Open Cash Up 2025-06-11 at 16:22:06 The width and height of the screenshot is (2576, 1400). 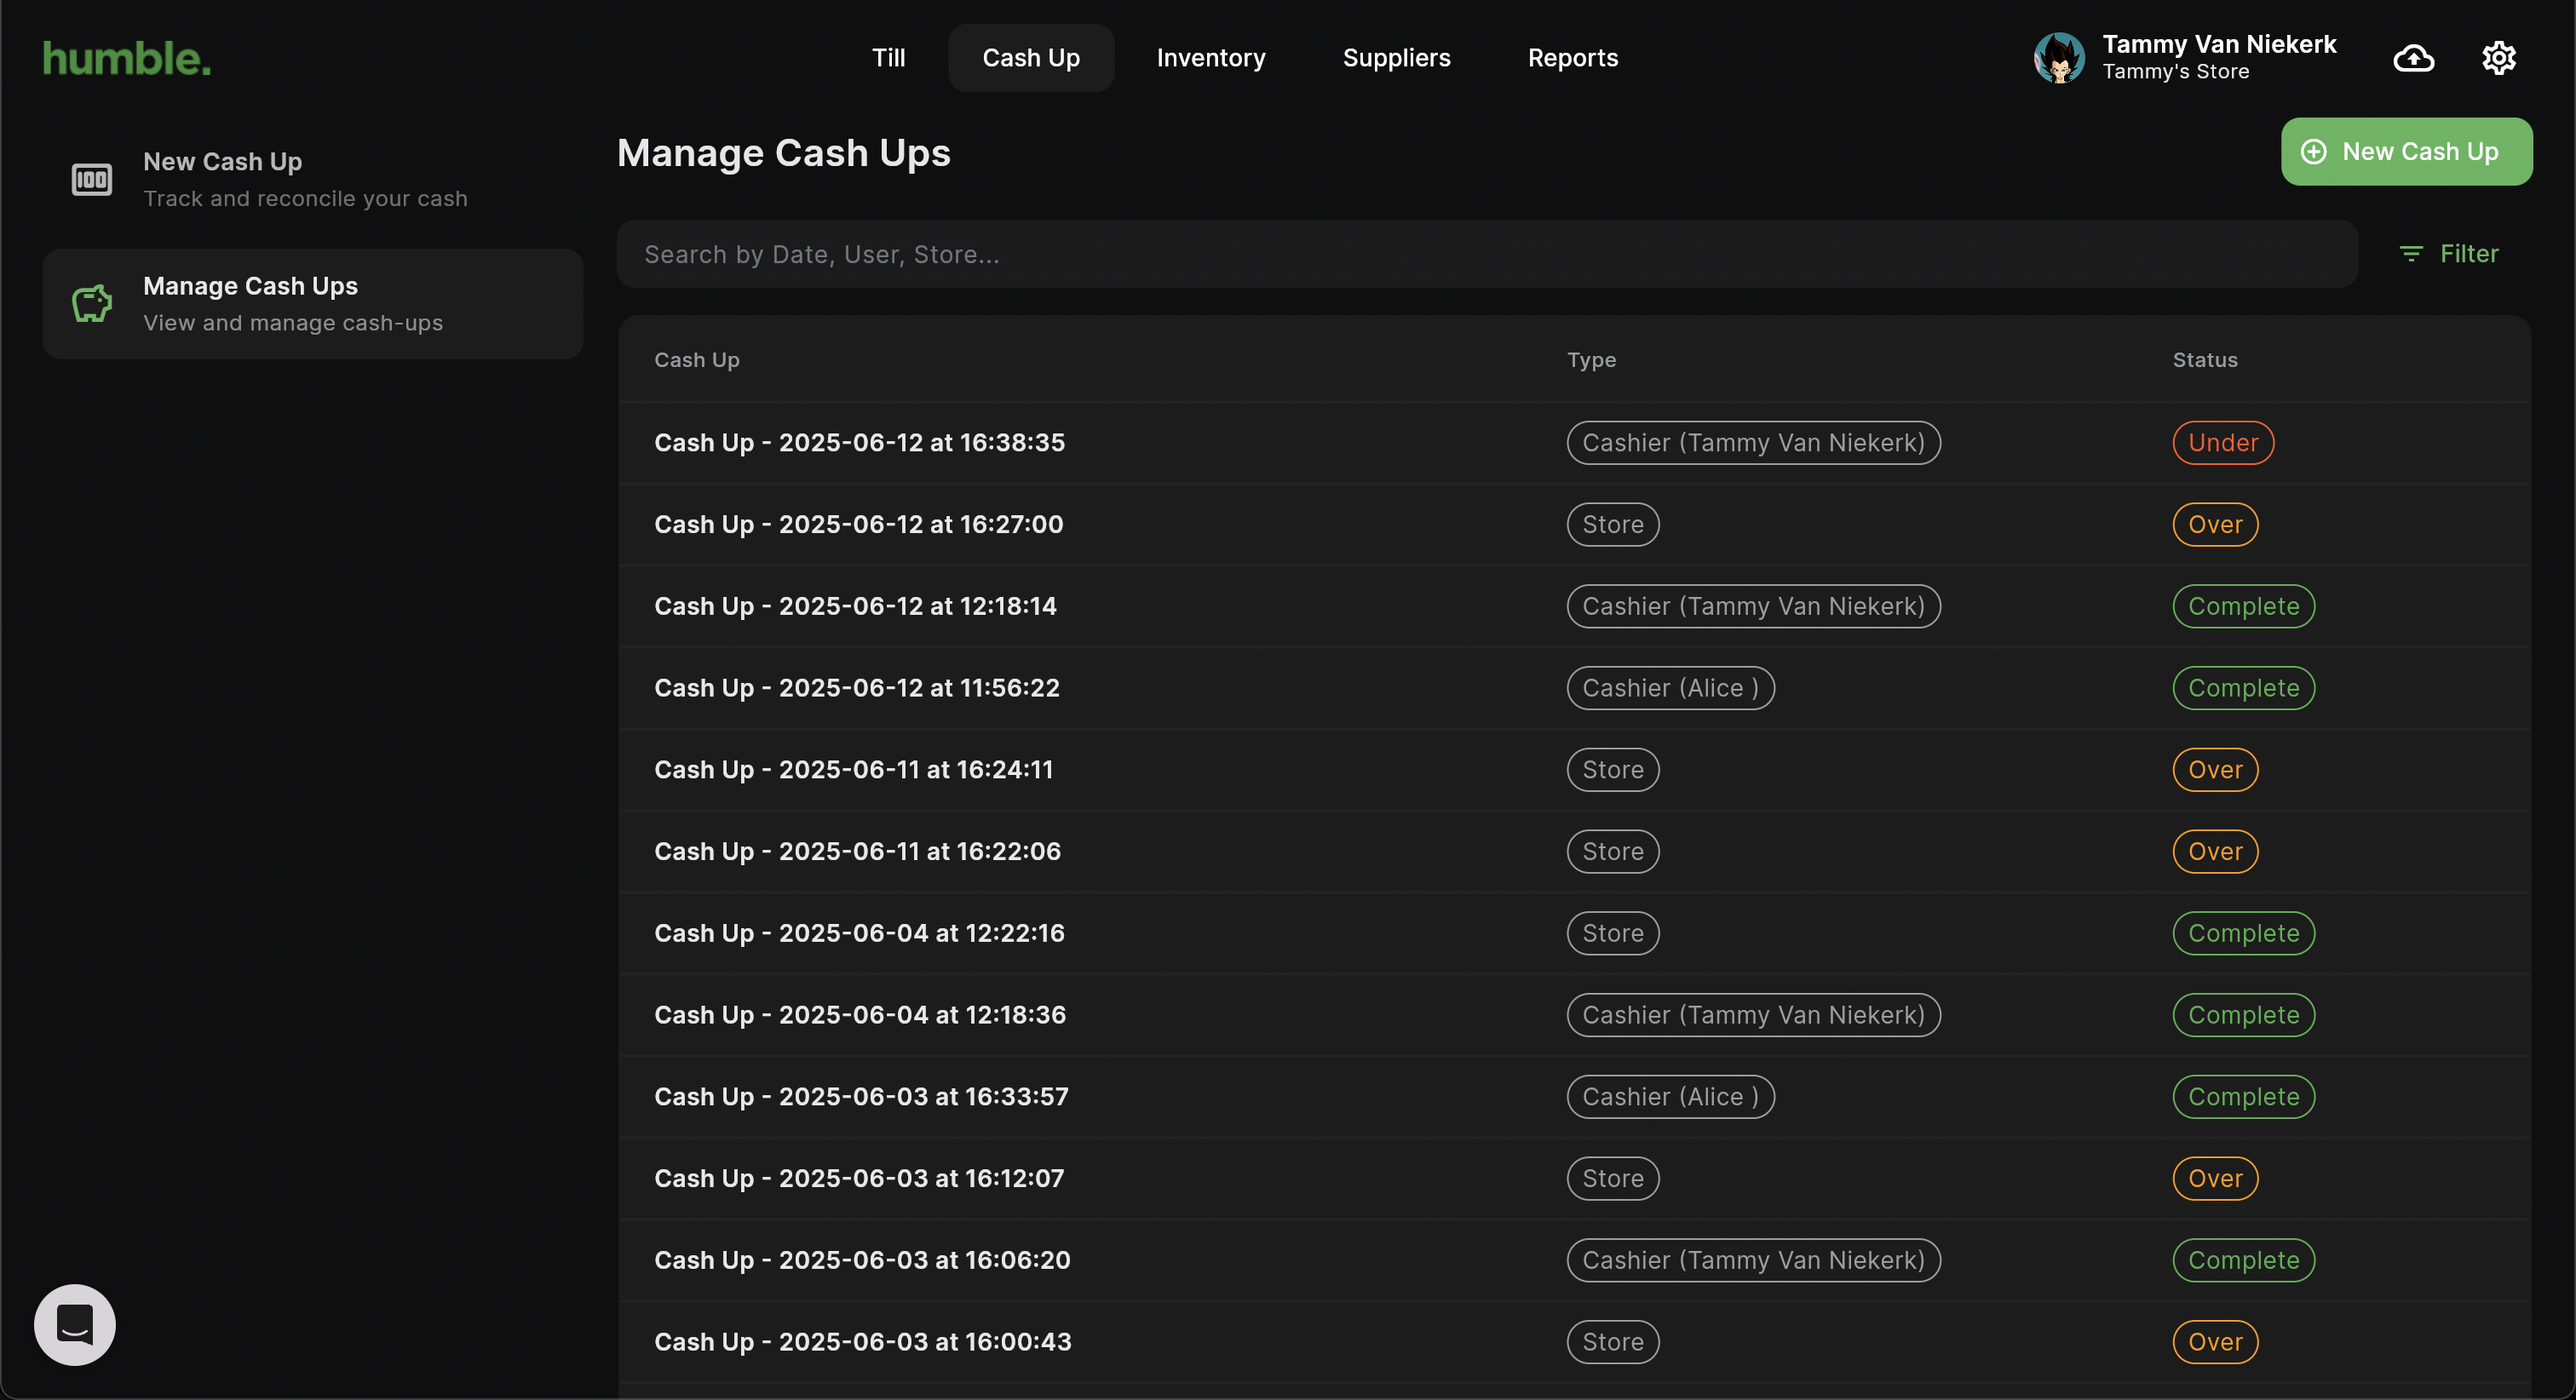[x=1574, y=852]
